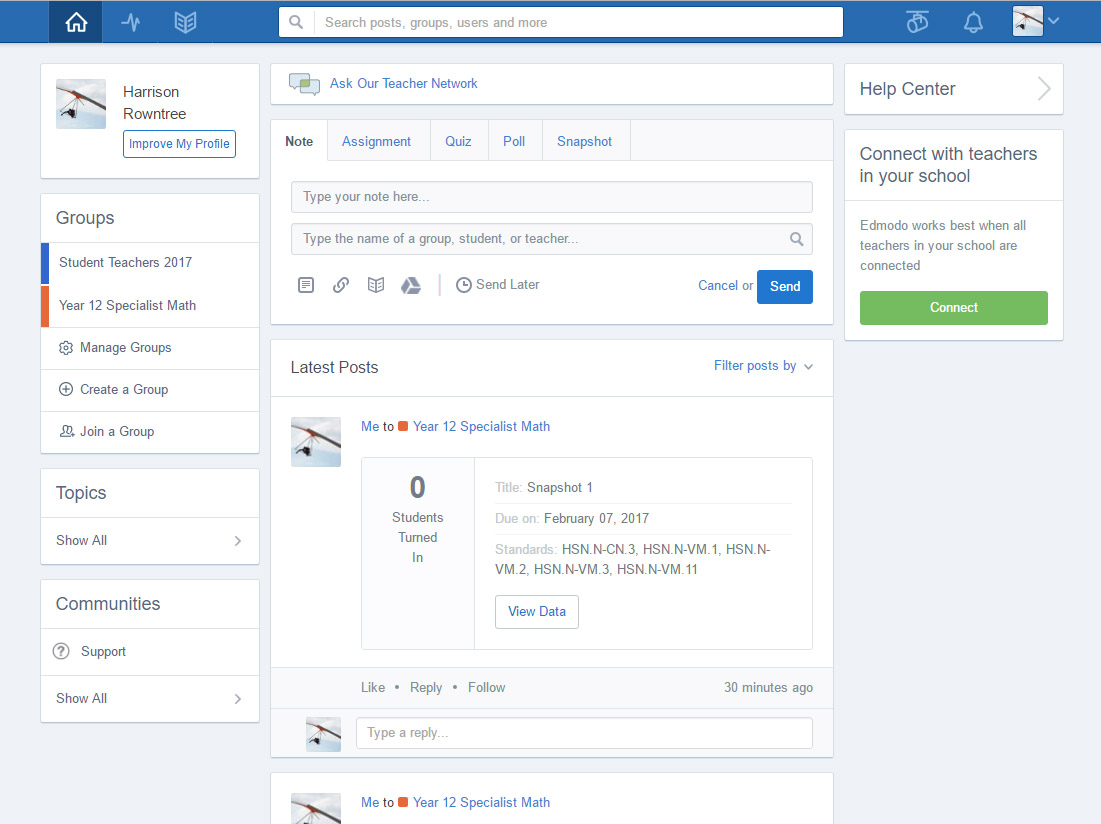Open the Home icon in top bar

[76, 22]
